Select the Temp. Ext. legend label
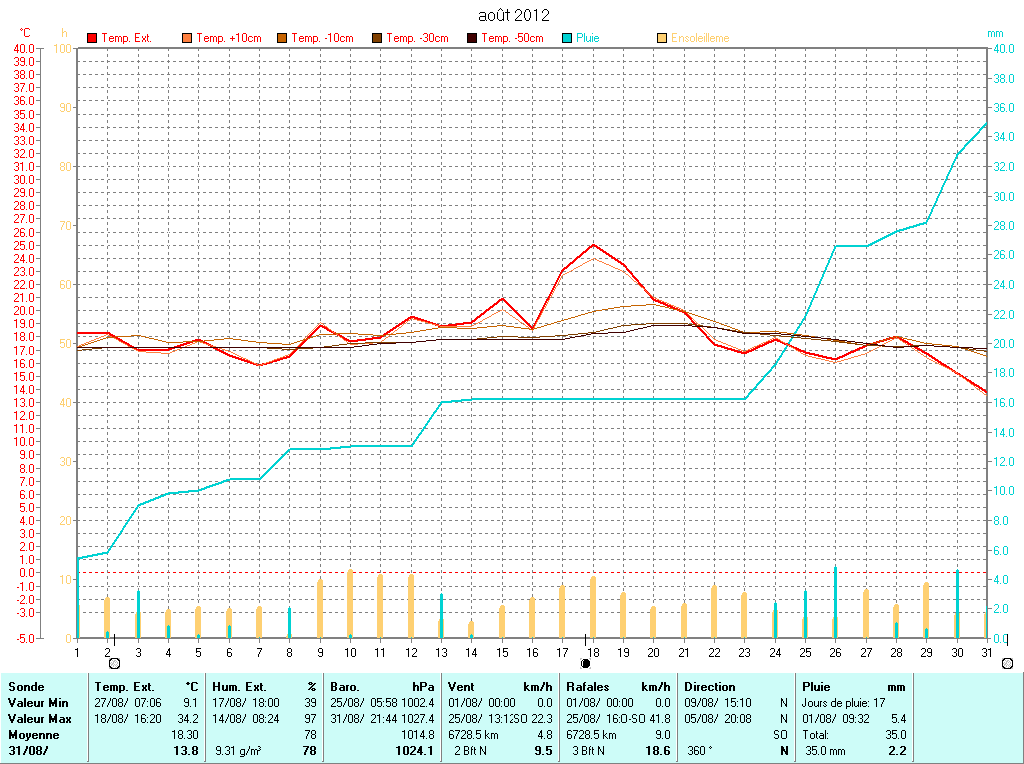Screen dimensions: 1024x764 (126, 38)
